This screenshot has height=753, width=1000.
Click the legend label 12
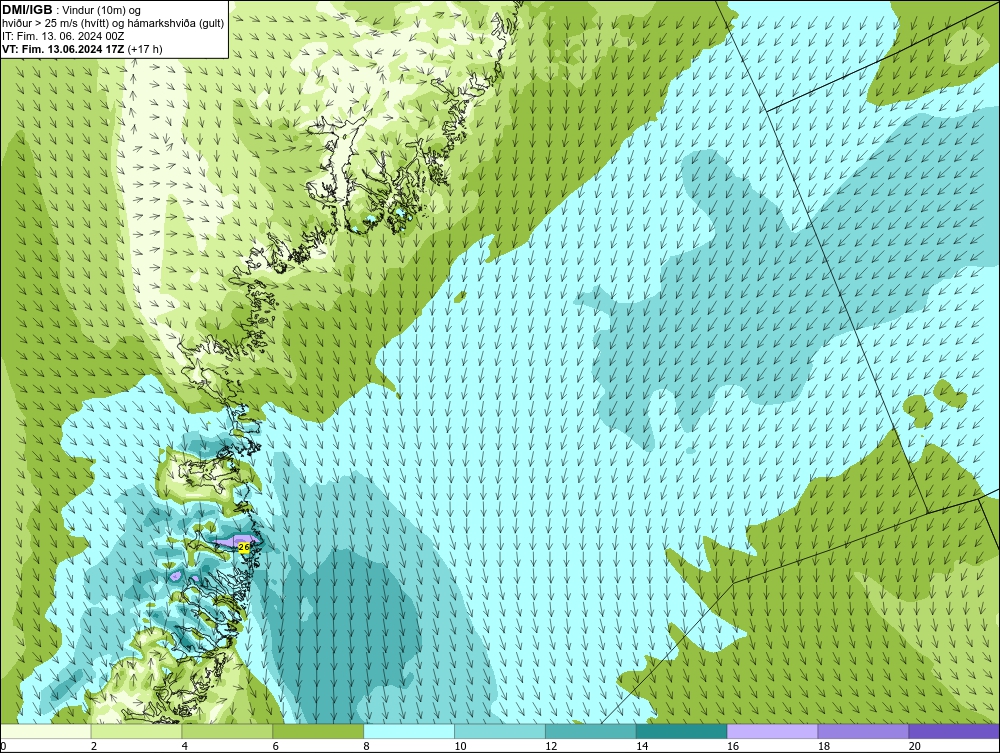pos(551,746)
